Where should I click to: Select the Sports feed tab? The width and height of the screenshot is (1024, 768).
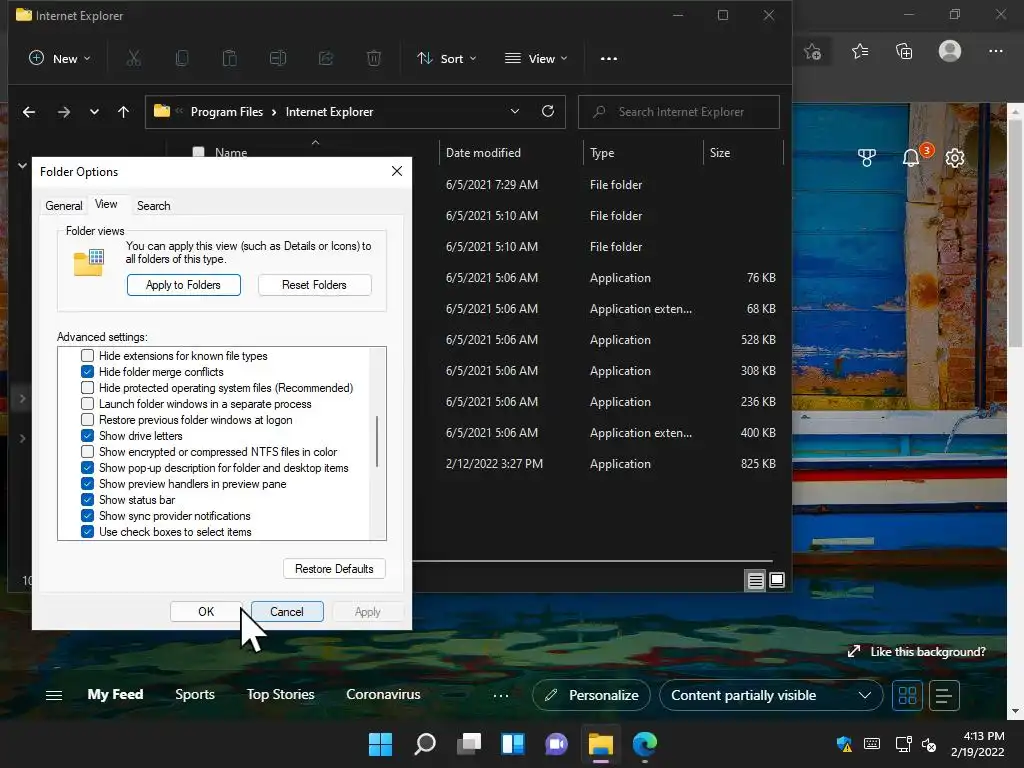coord(195,694)
